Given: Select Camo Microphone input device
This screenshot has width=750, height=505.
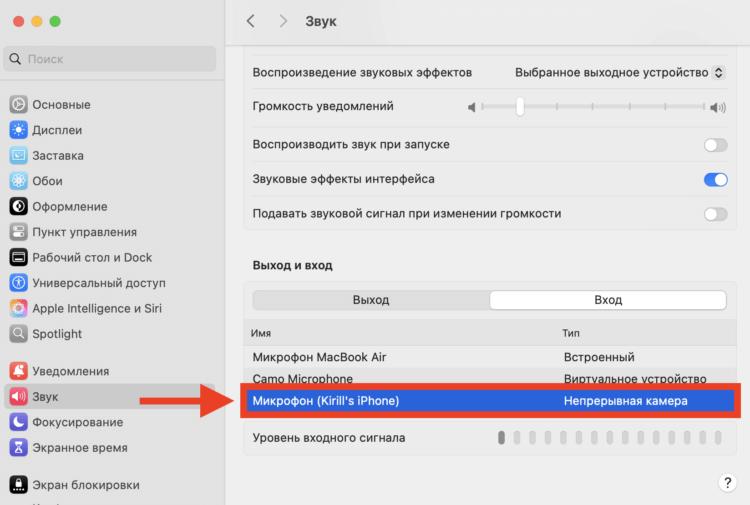Looking at the screenshot, I should pos(490,376).
